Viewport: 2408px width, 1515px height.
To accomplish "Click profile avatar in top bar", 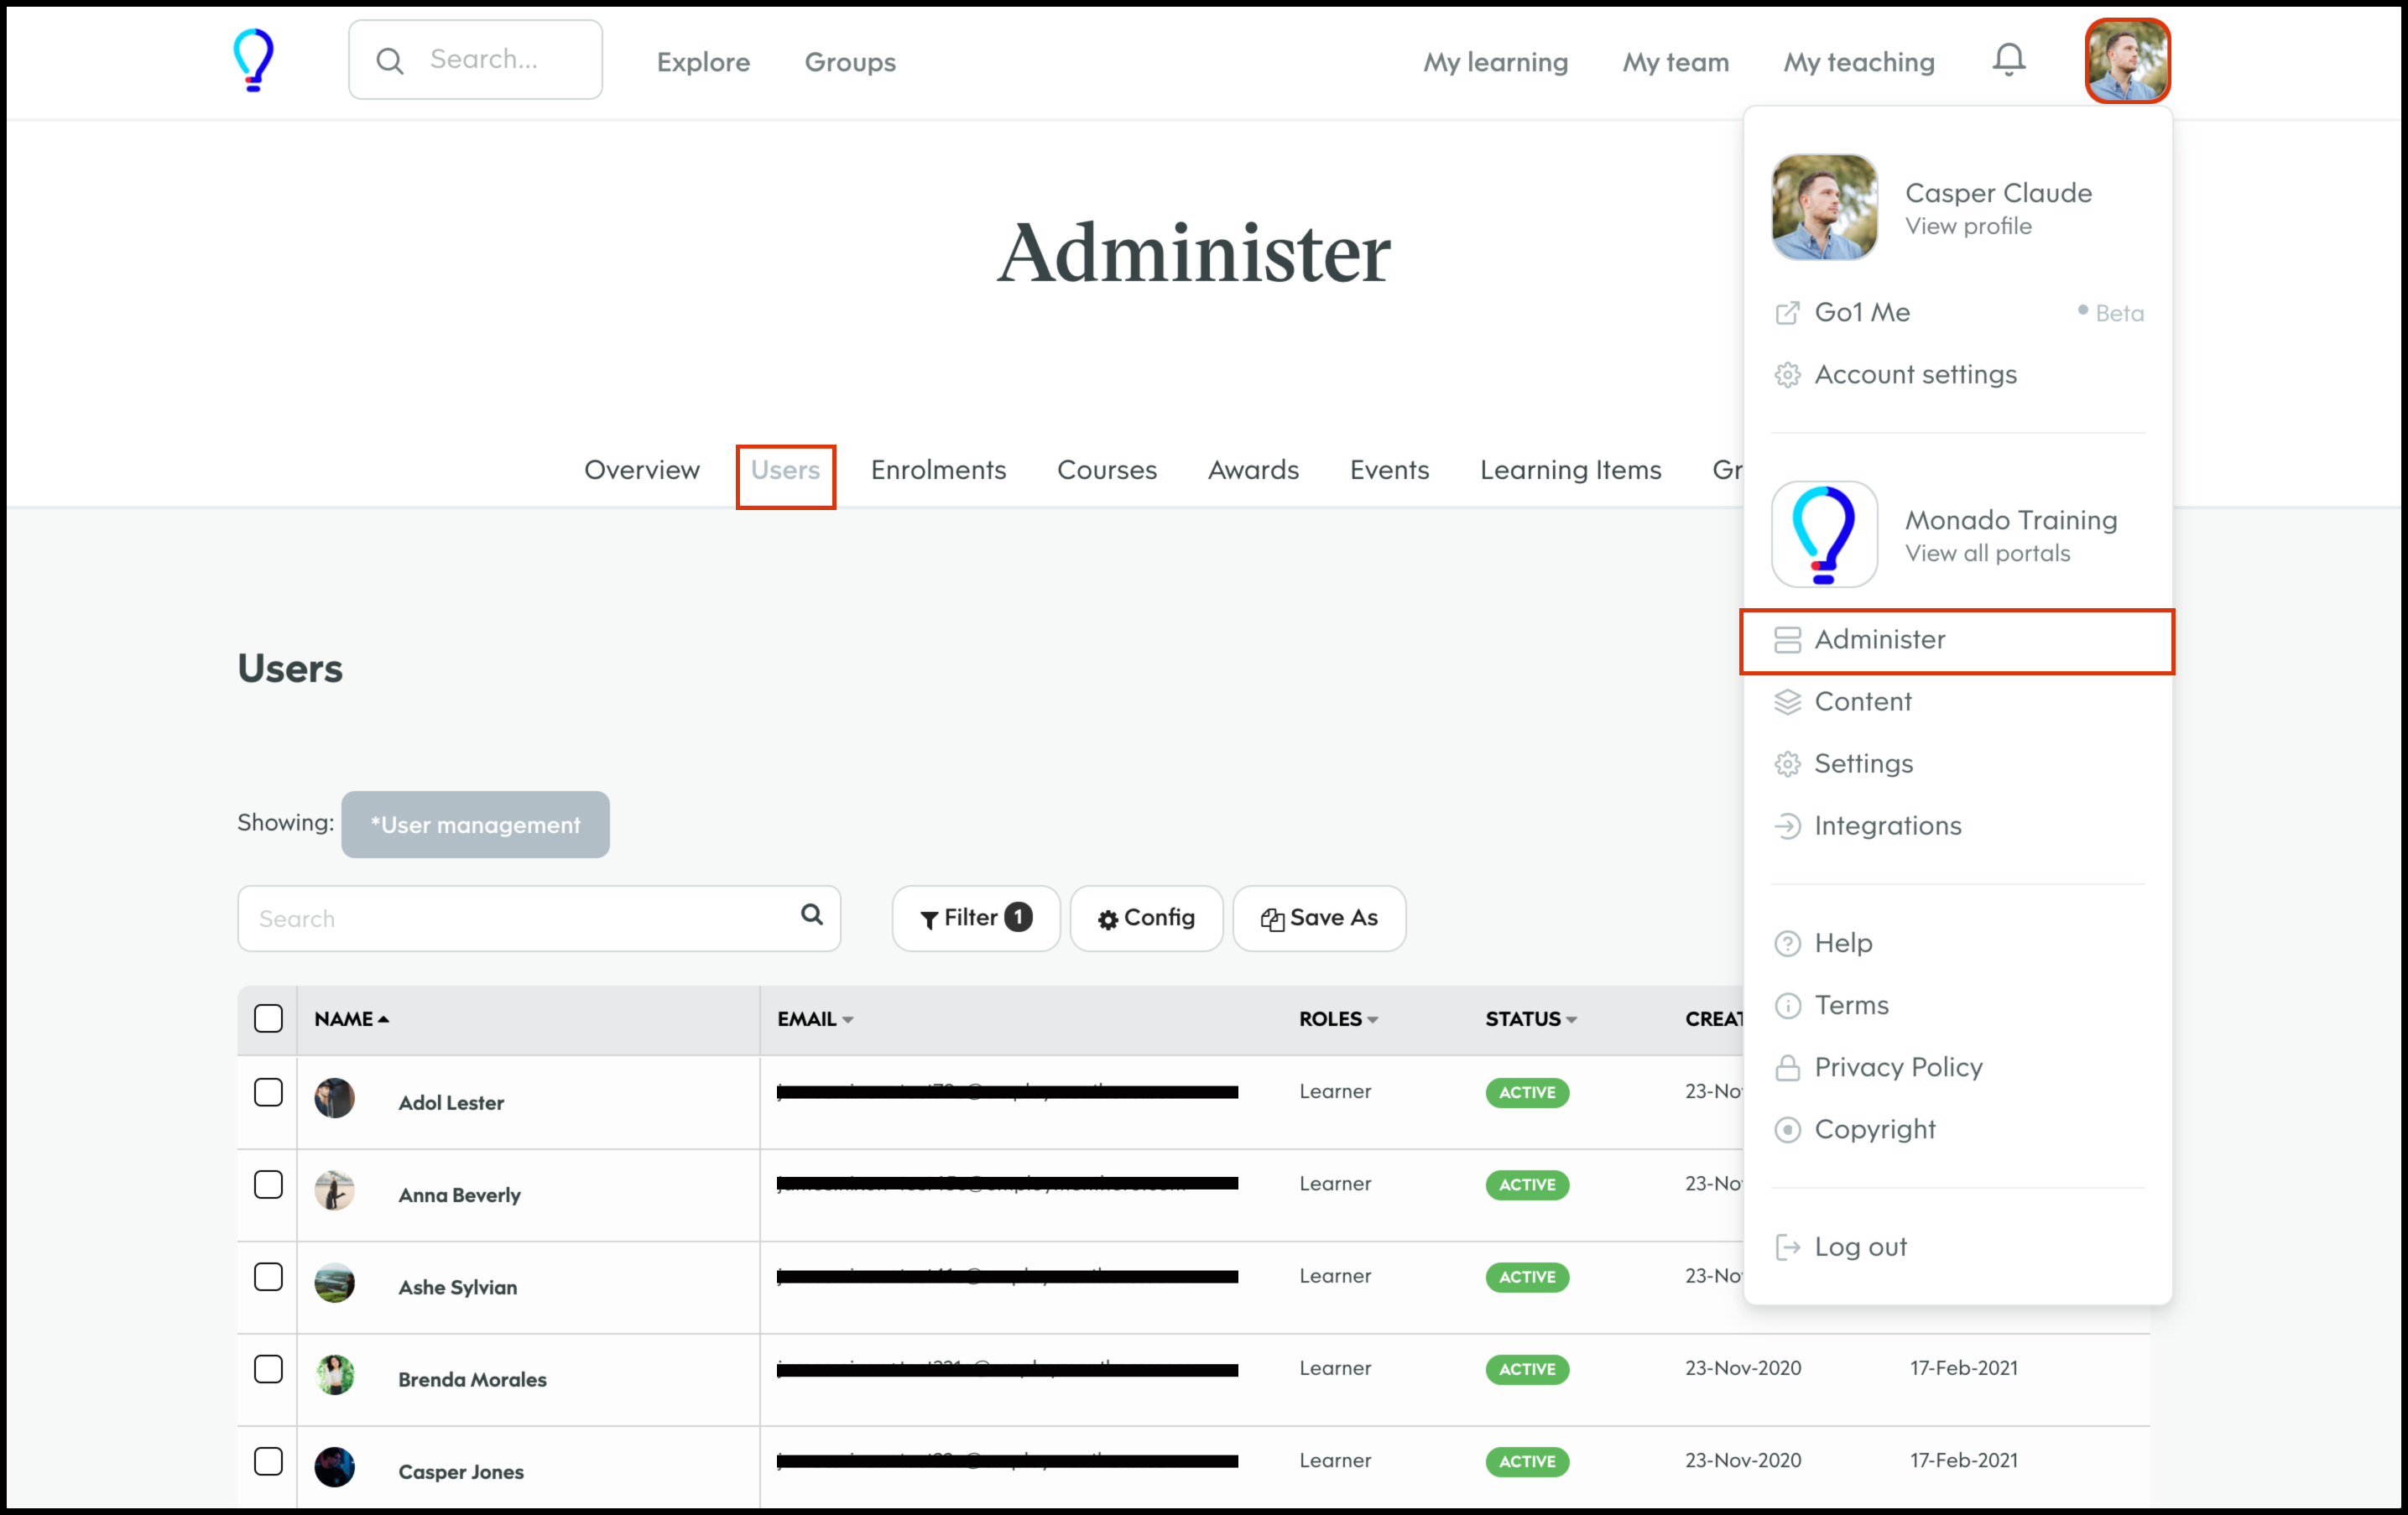I will tap(2126, 61).
